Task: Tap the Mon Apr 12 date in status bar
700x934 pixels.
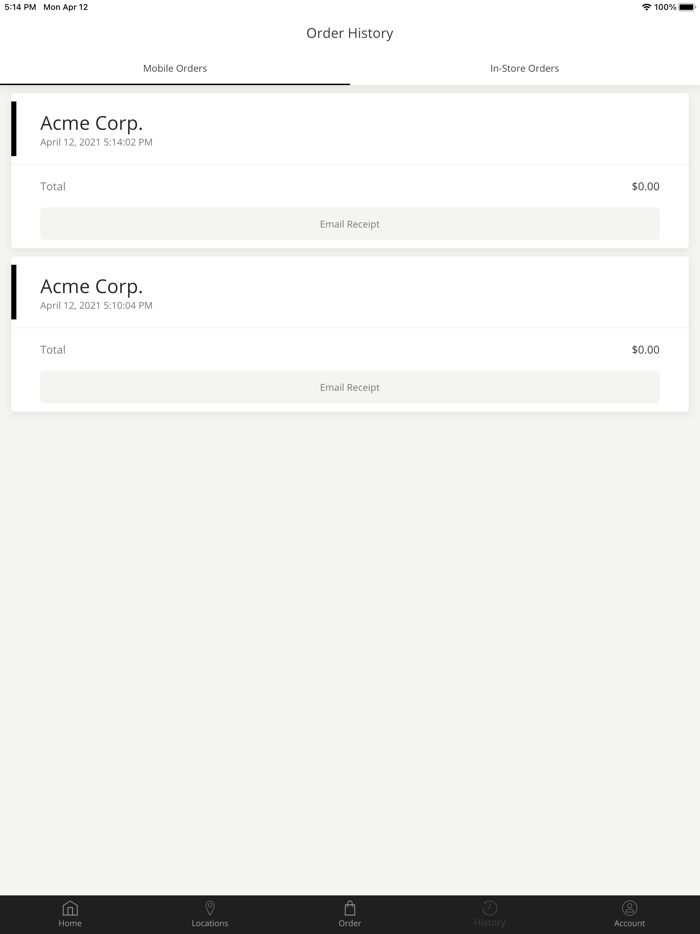Action: (x=65, y=7)
